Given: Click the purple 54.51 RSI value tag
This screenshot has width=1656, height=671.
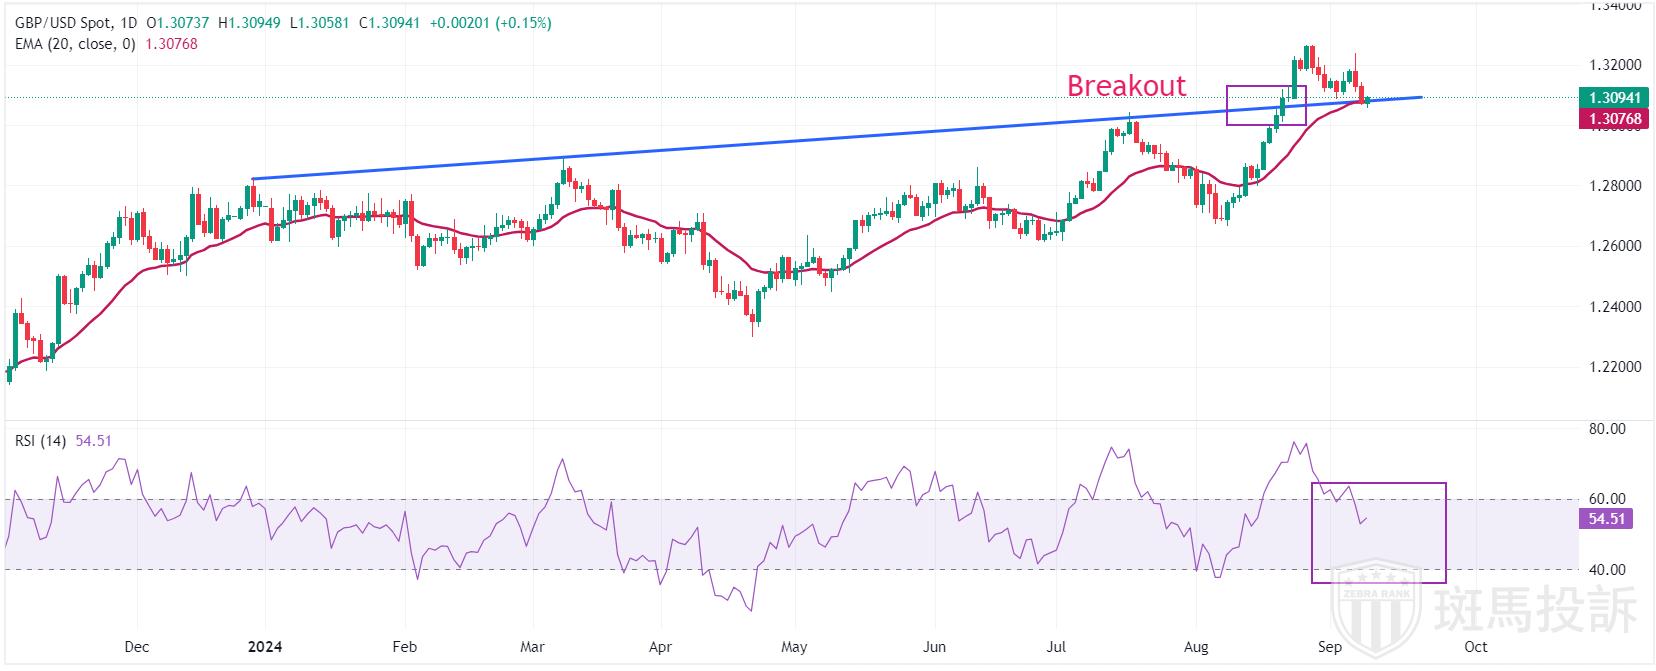Looking at the screenshot, I should (x=1604, y=519).
